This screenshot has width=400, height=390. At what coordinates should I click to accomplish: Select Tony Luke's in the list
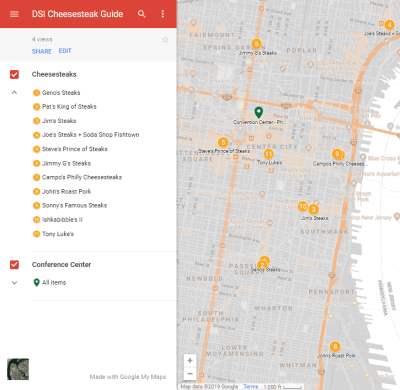[53, 234]
